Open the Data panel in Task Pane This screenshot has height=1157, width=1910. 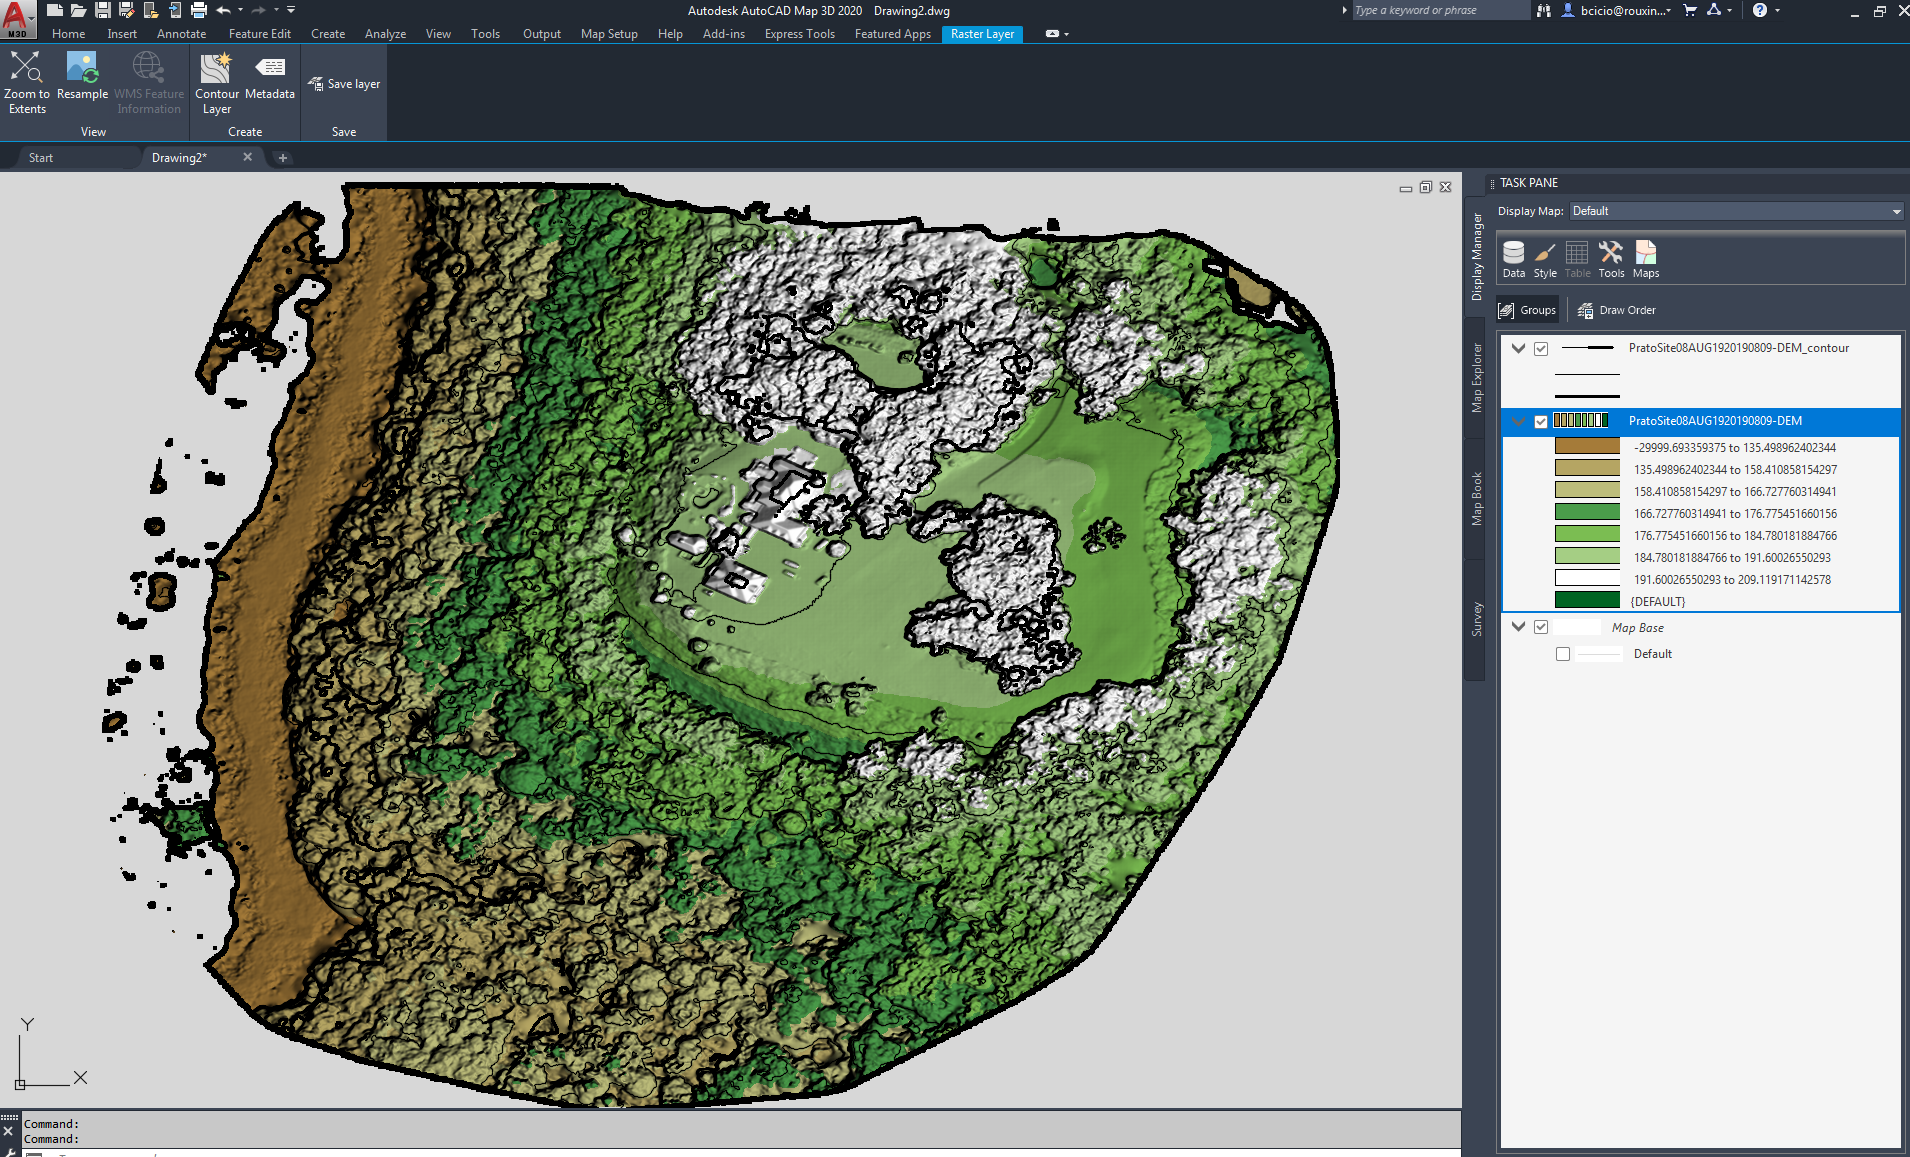point(1513,258)
